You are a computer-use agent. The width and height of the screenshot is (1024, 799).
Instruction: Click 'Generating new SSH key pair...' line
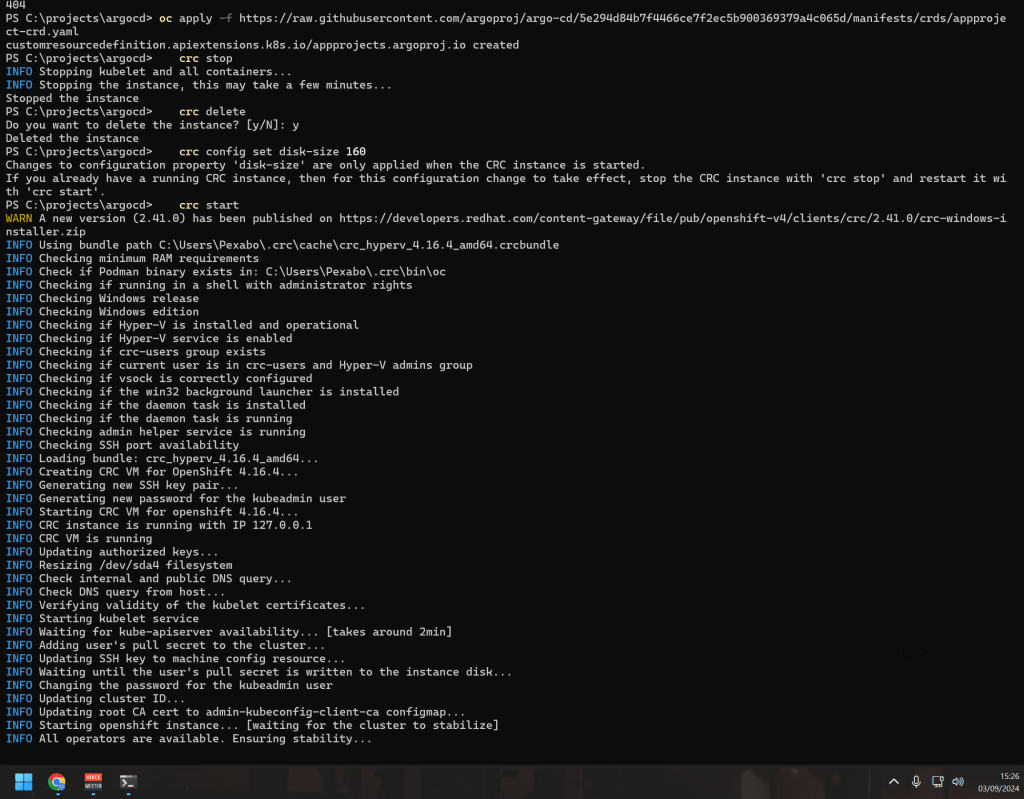point(122,485)
